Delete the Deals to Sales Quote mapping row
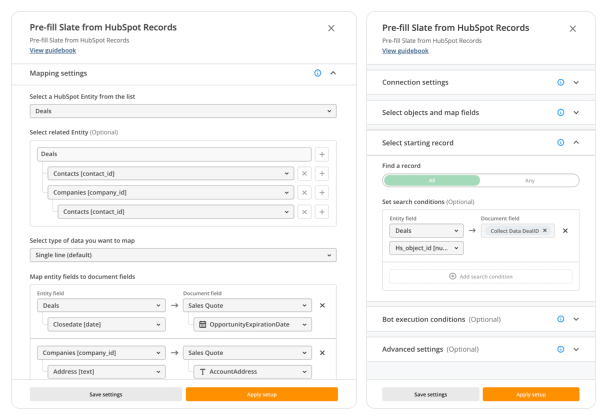The width and height of the screenshot is (608, 420). click(x=322, y=306)
